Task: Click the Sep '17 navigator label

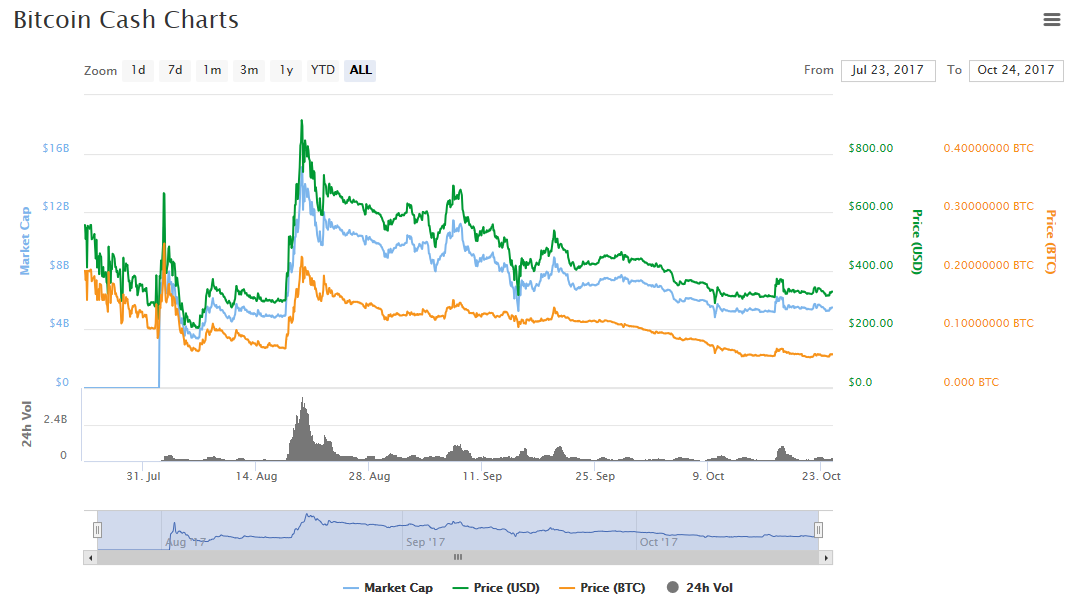Action: [x=425, y=542]
